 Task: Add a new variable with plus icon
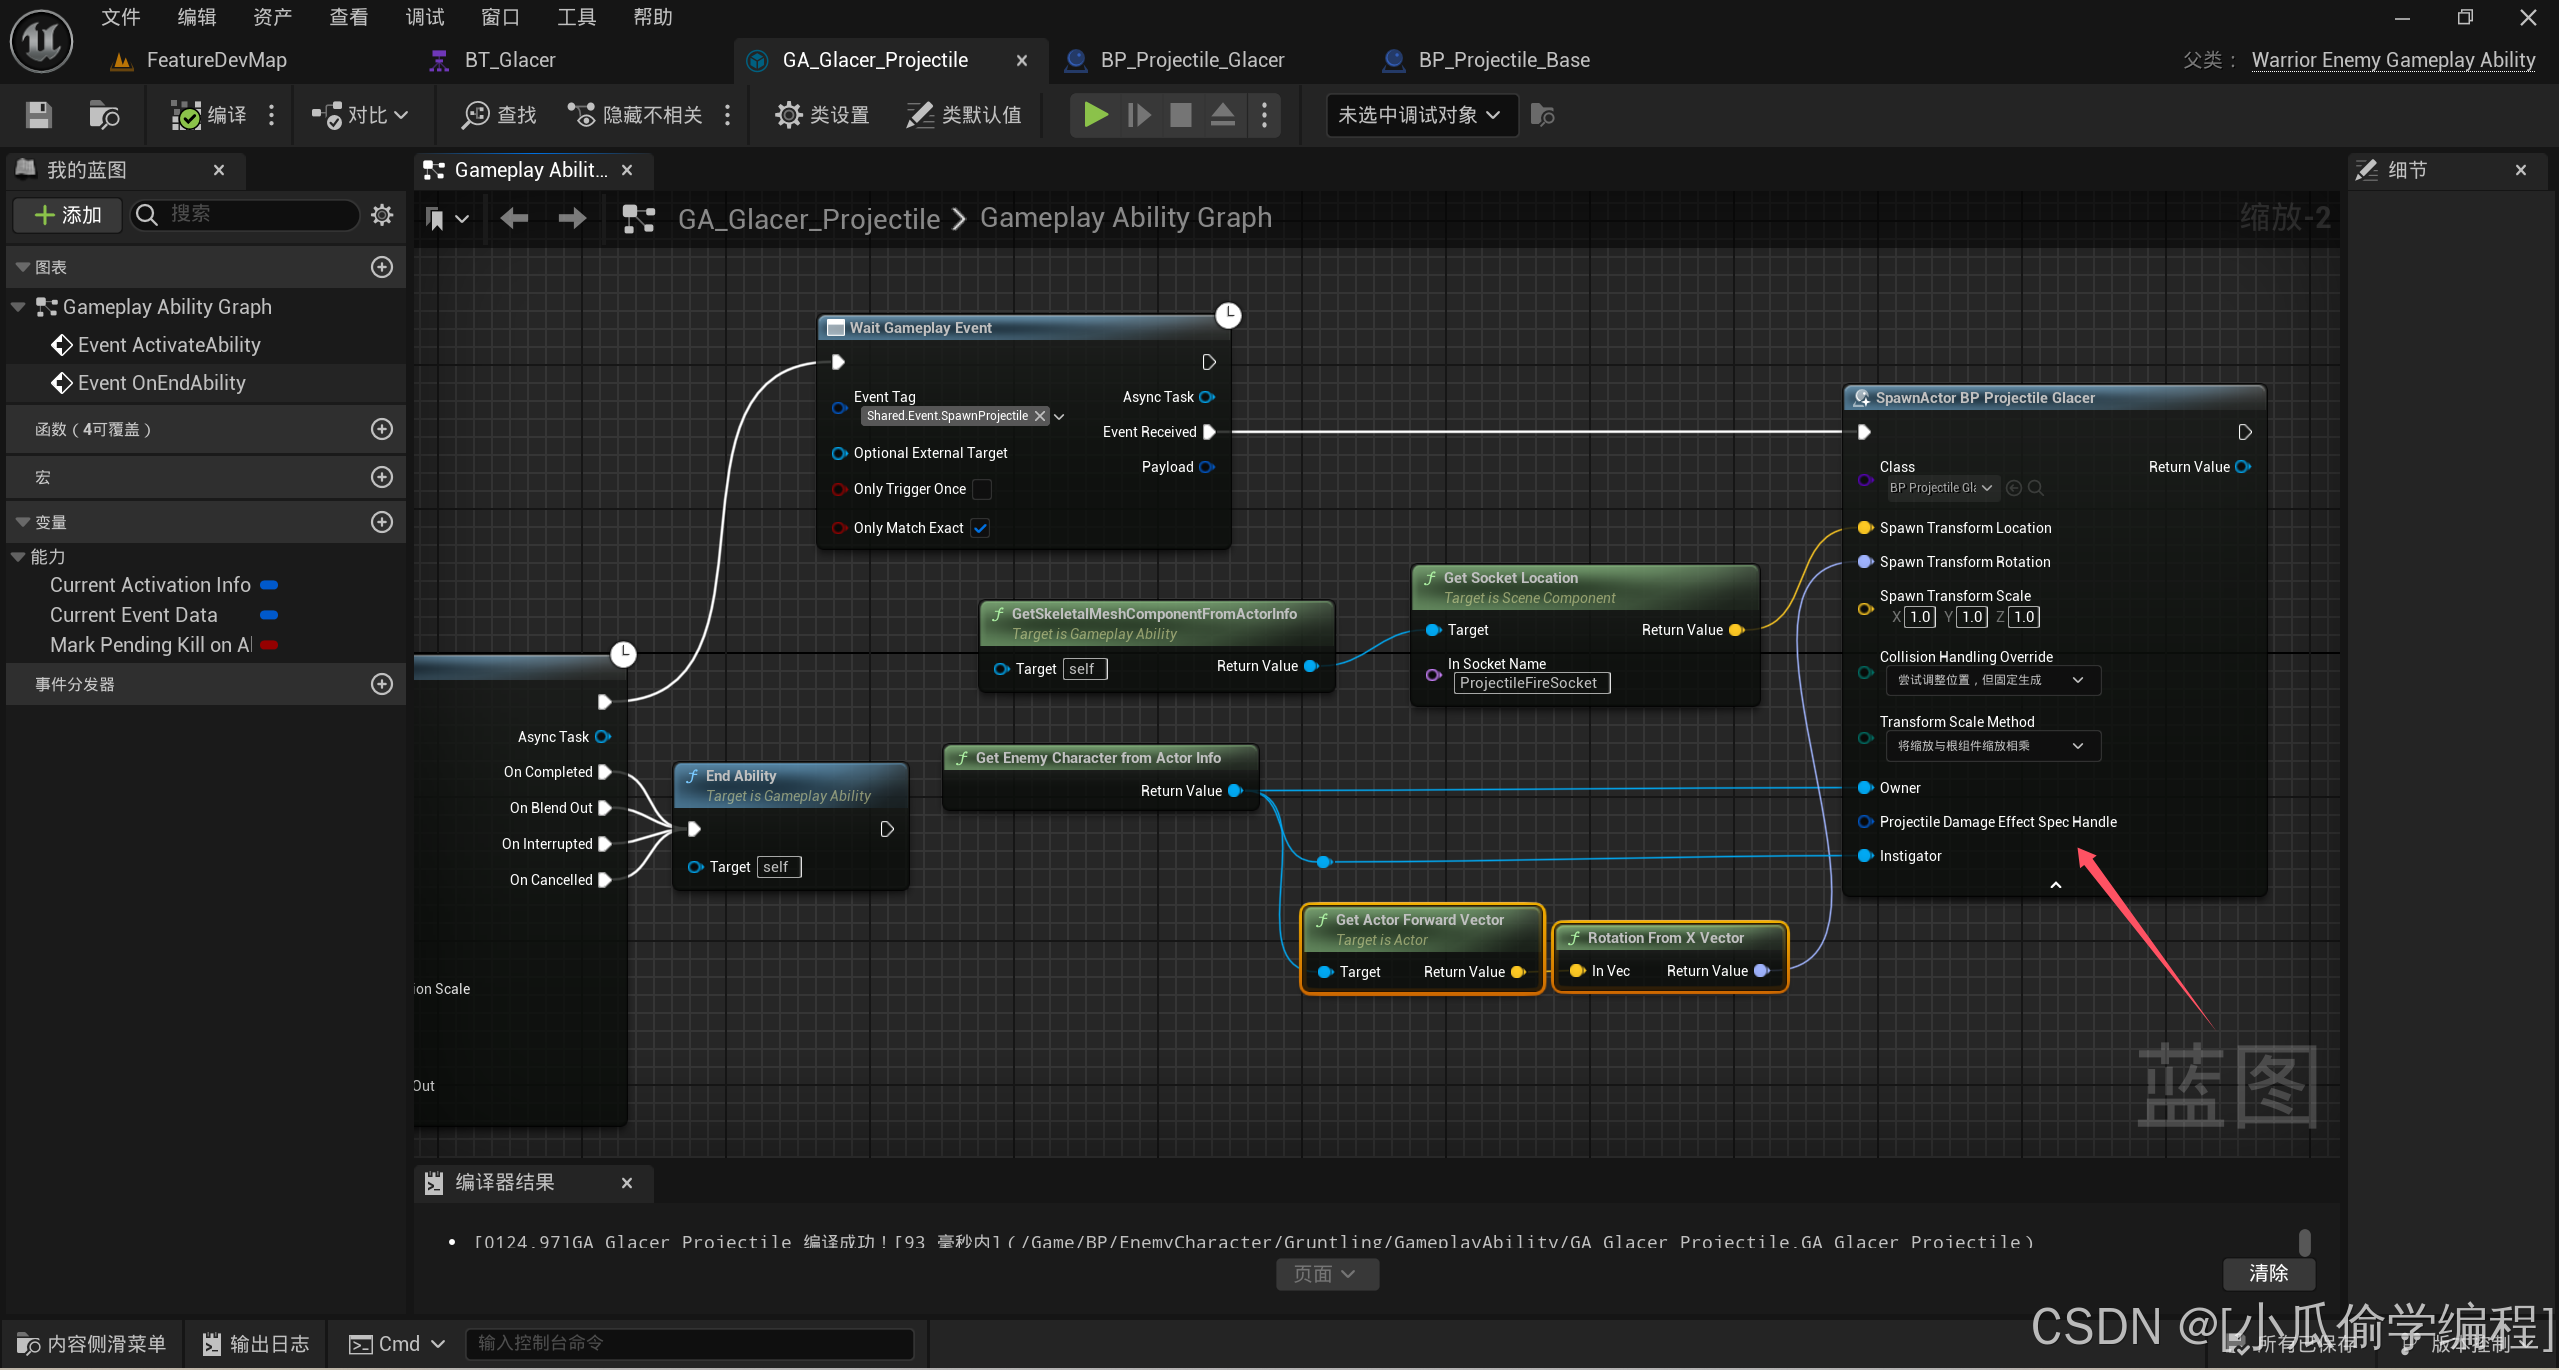pyautogui.click(x=382, y=522)
